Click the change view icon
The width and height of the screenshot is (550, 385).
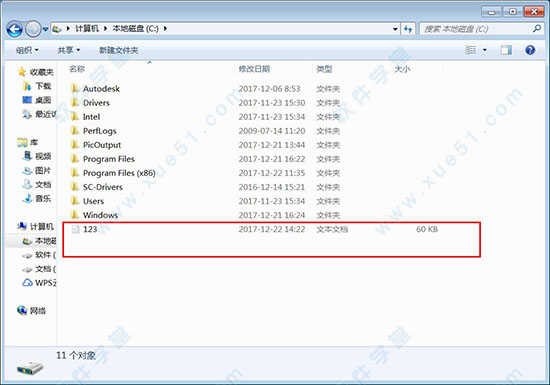[471, 50]
